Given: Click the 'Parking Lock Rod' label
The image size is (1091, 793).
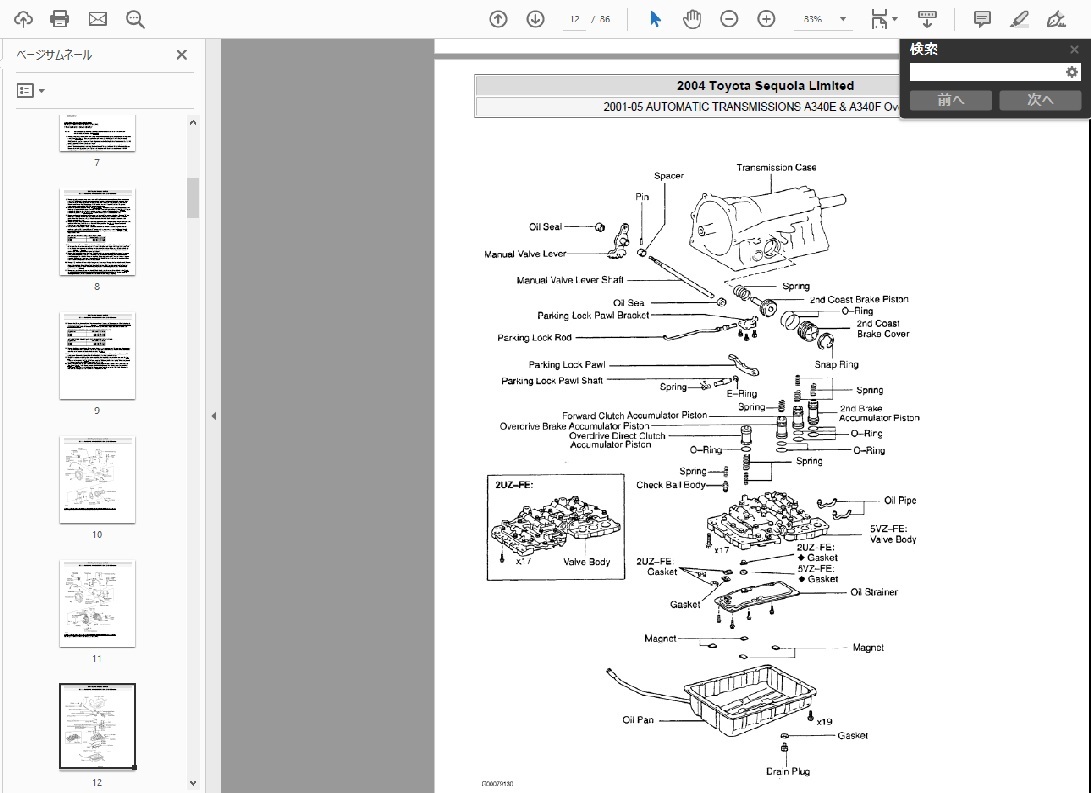Looking at the screenshot, I should pyautogui.click(x=534, y=337).
